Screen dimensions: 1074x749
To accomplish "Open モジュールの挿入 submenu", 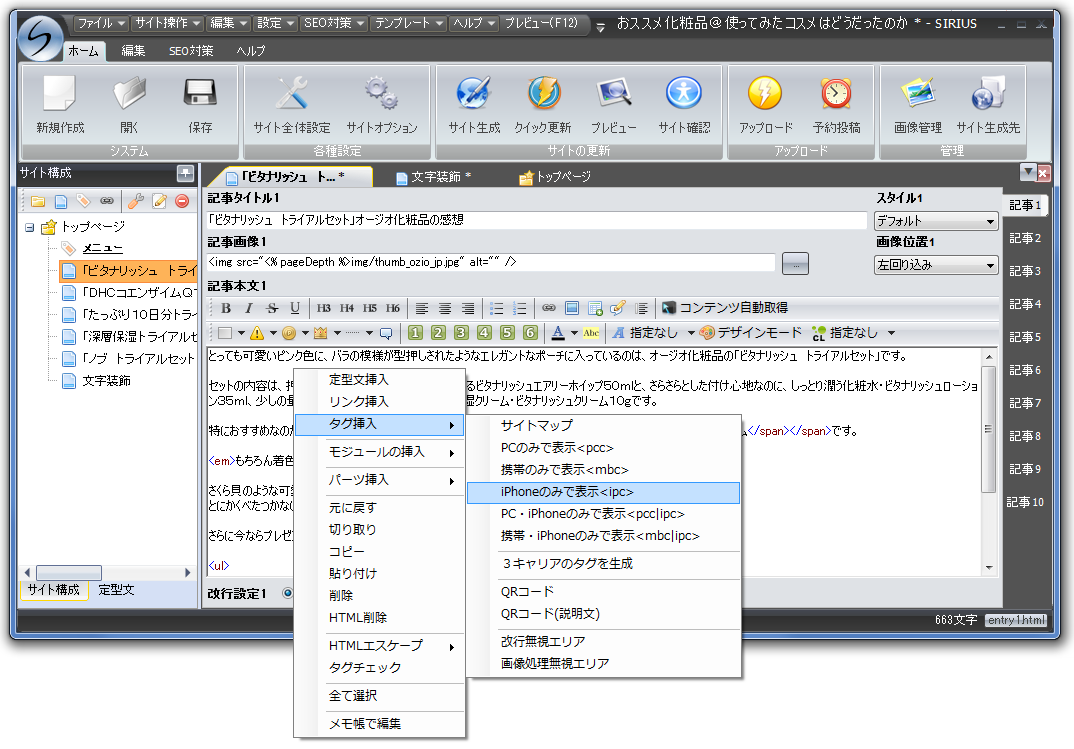I will pyautogui.click(x=379, y=453).
